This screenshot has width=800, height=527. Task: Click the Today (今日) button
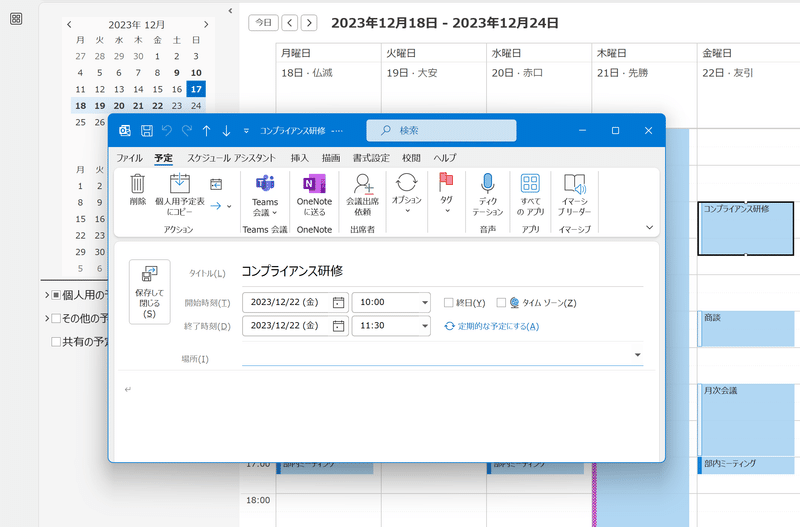pos(263,23)
